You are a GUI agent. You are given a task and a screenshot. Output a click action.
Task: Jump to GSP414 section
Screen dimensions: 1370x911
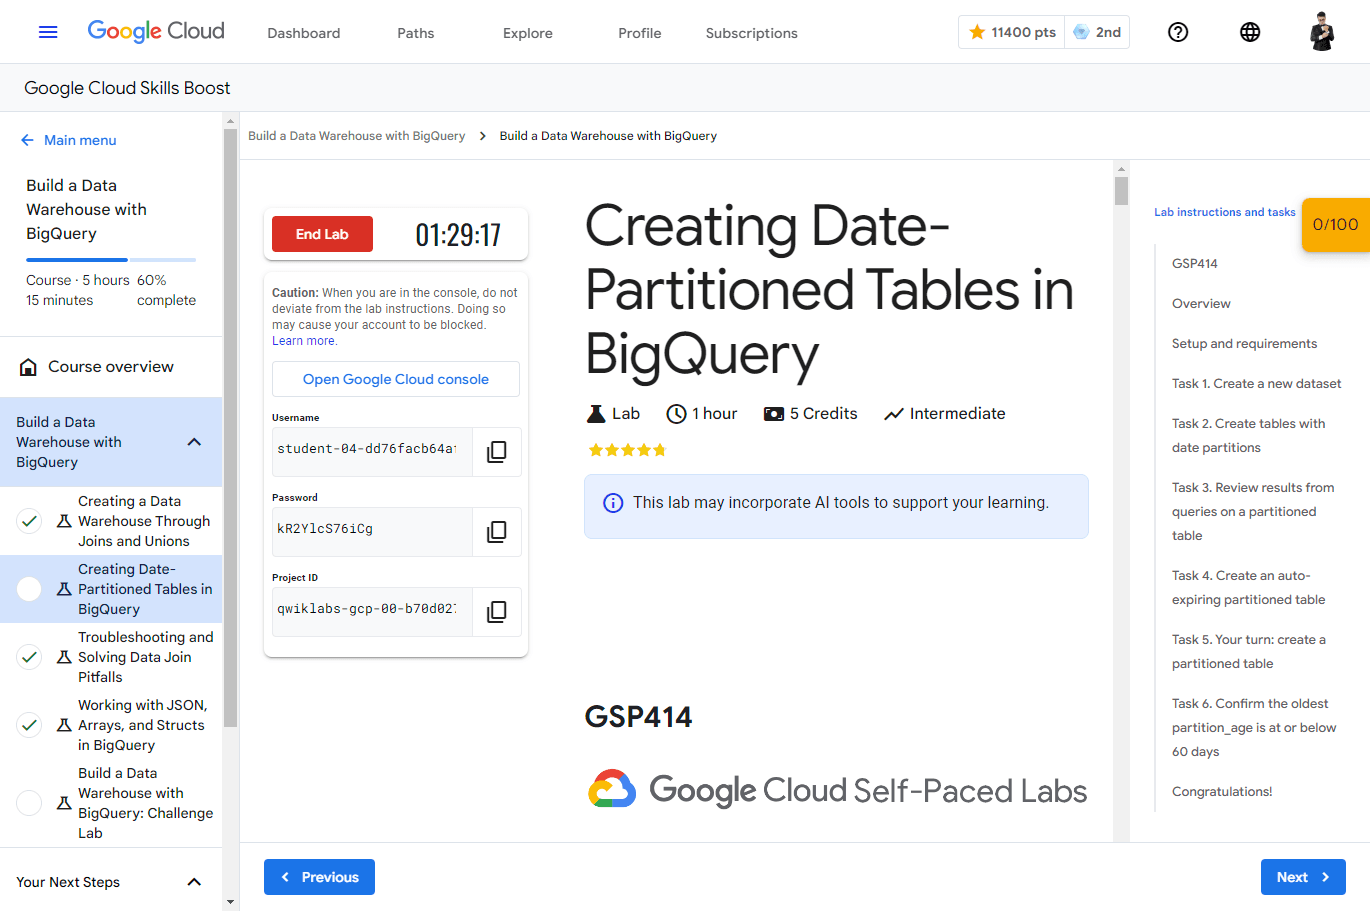[x=1195, y=264]
